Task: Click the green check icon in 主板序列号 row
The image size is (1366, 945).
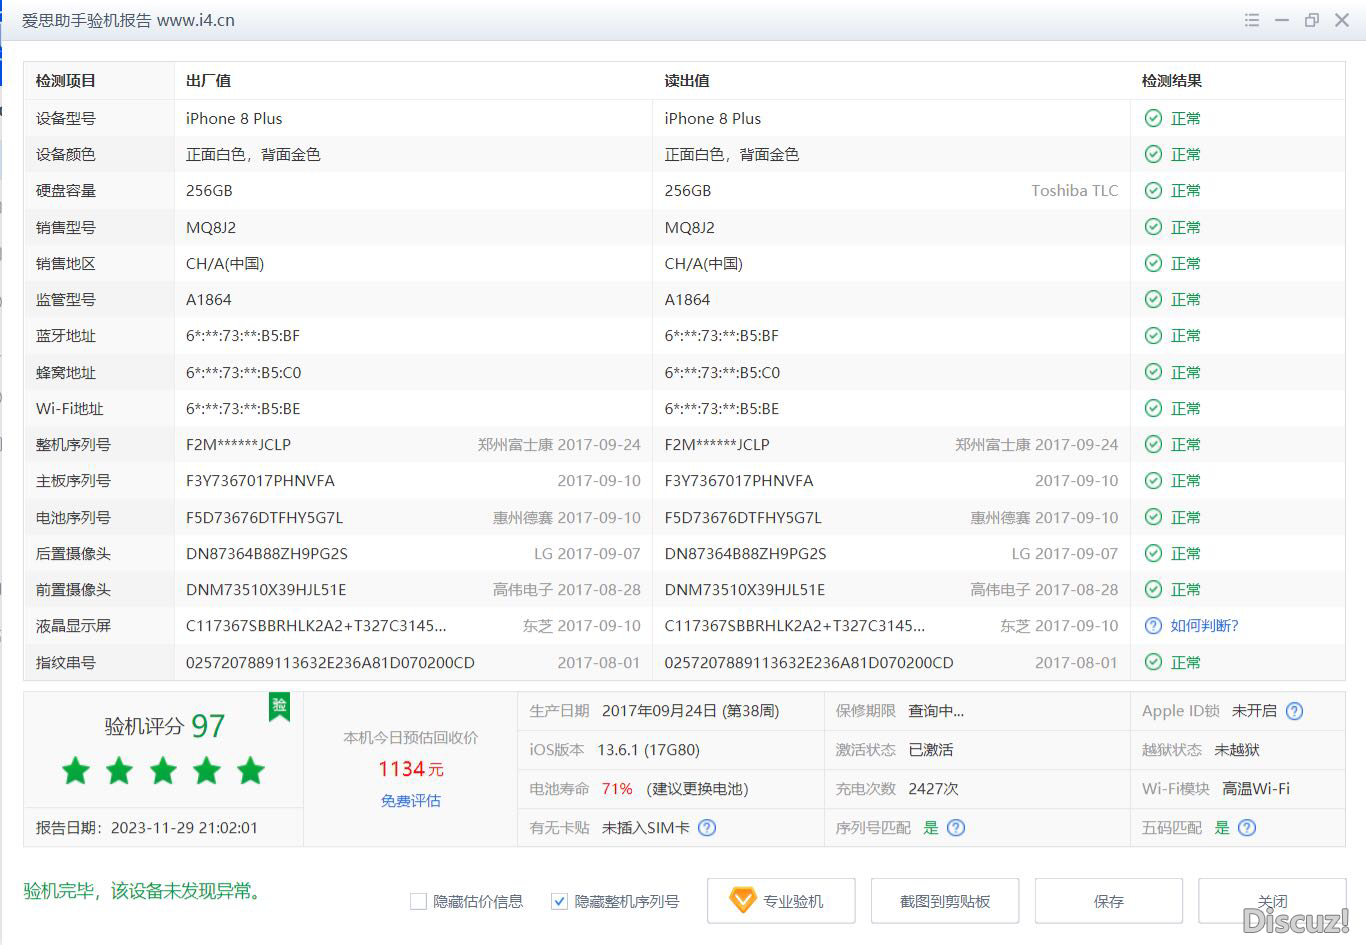Action: tap(1153, 480)
